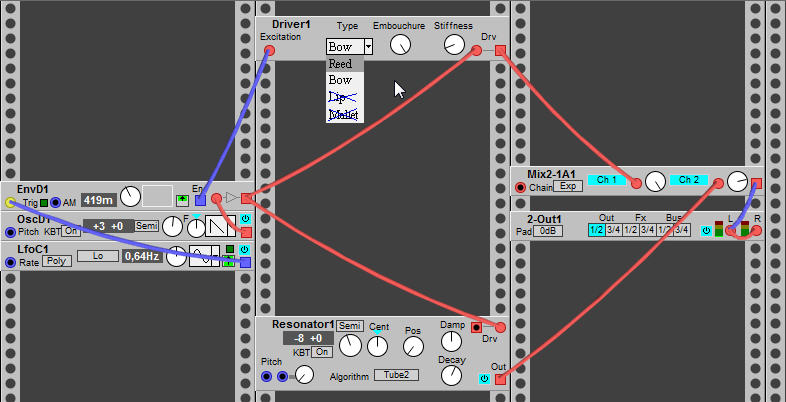786x402 pixels.
Task: Click the LfoC1 blue Rate input jack
Action: (x=10, y=262)
